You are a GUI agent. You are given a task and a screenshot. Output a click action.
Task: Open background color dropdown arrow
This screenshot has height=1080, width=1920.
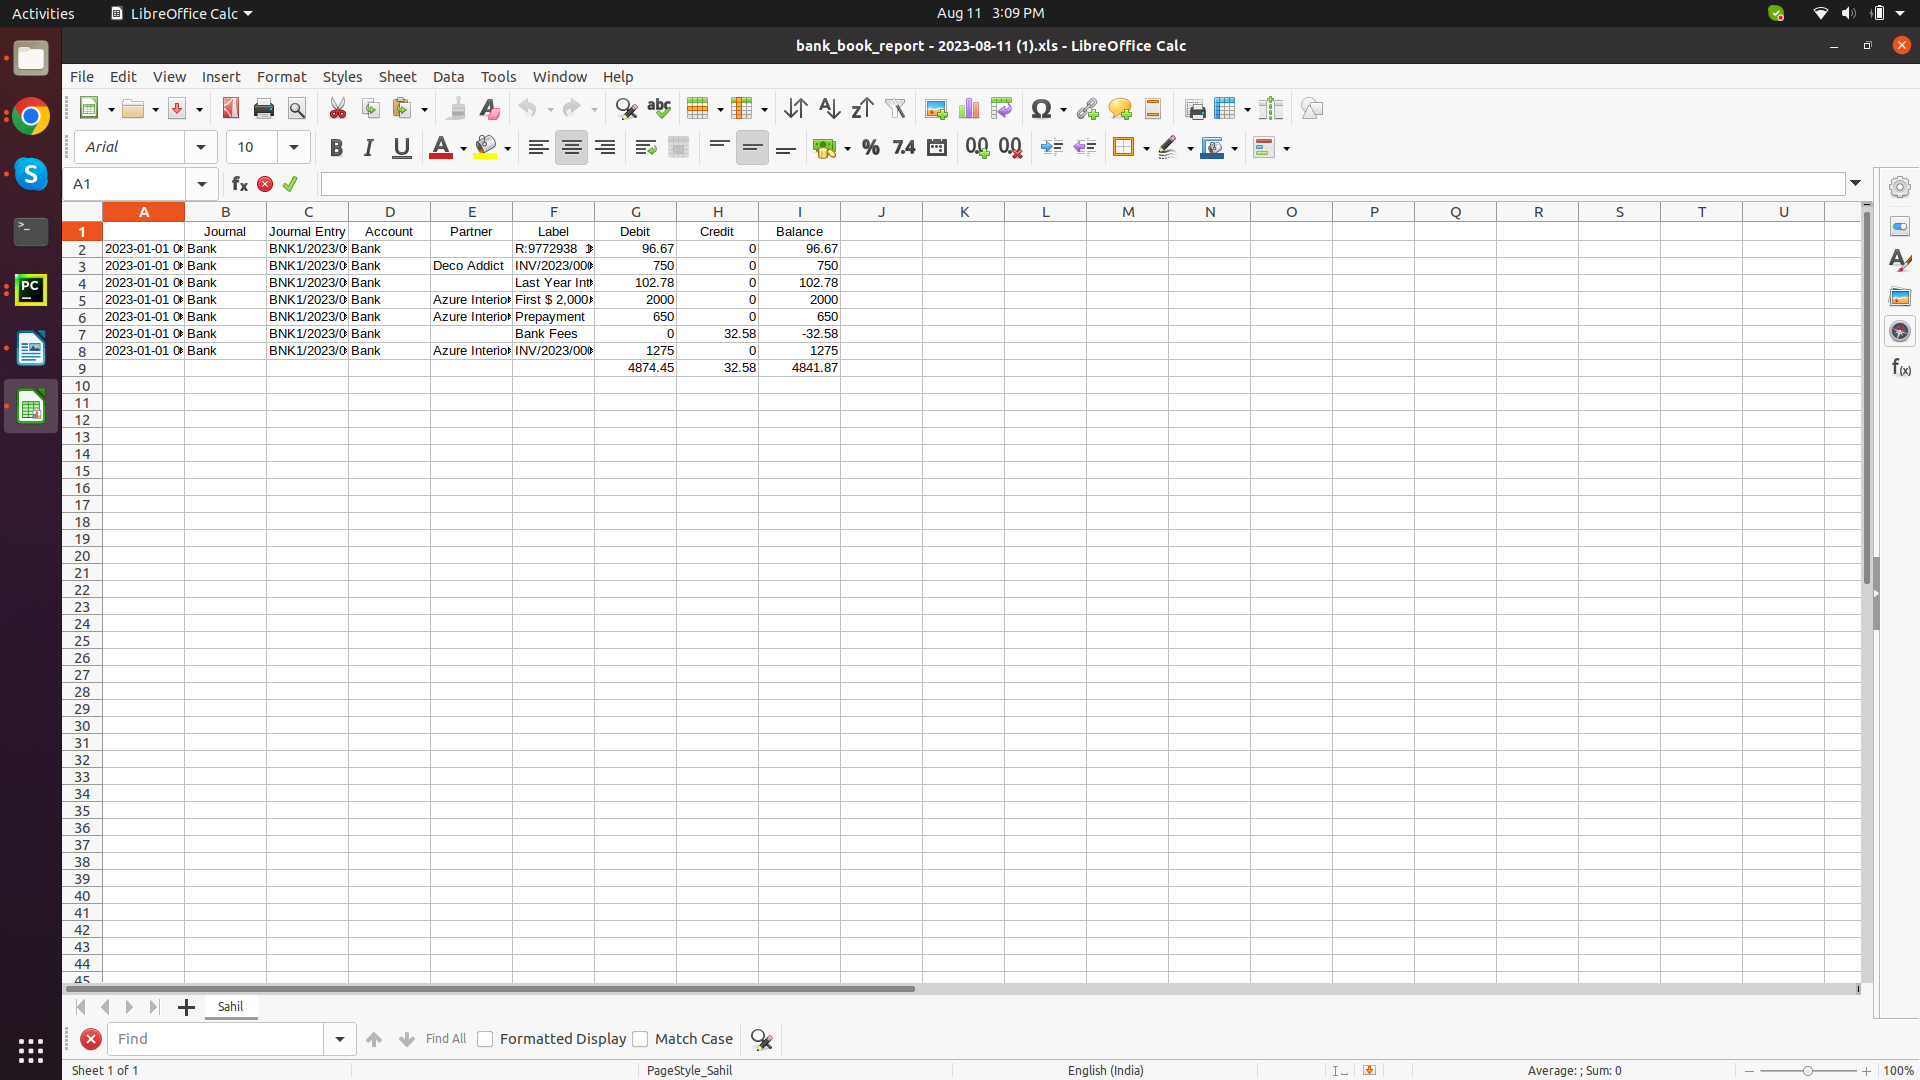tap(507, 149)
